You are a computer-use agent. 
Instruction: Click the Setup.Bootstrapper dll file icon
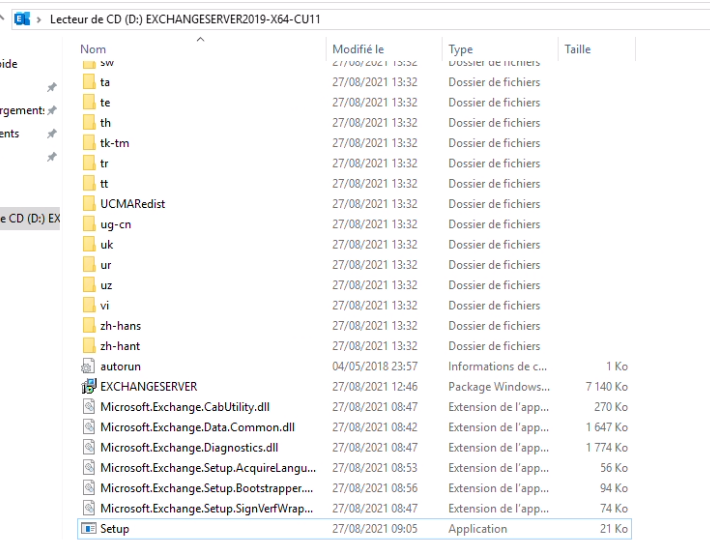point(89,488)
